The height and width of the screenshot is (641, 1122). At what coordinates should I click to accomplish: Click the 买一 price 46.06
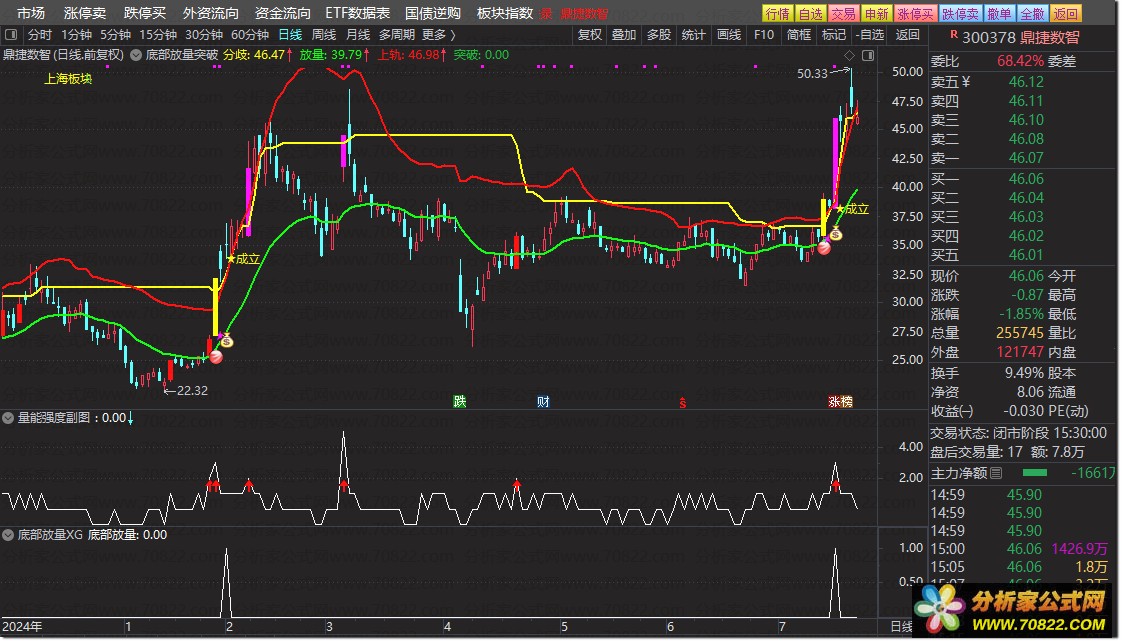(x=1026, y=179)
